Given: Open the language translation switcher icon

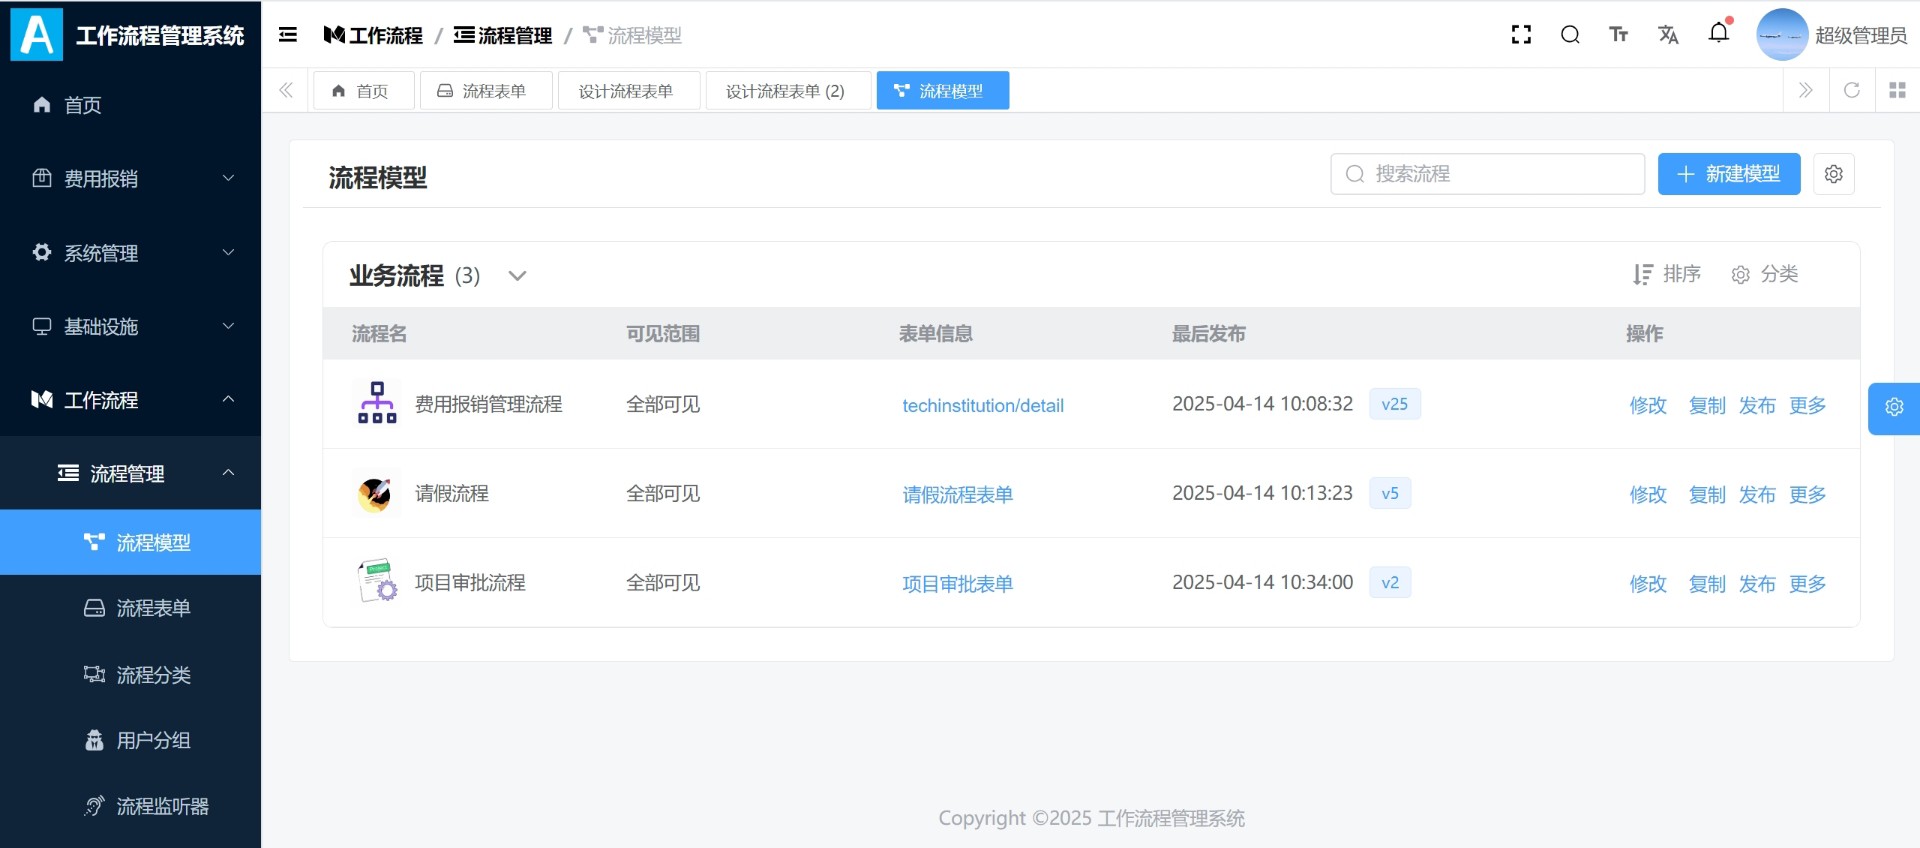Looking at the screenshot, I should pos(1668,35).
